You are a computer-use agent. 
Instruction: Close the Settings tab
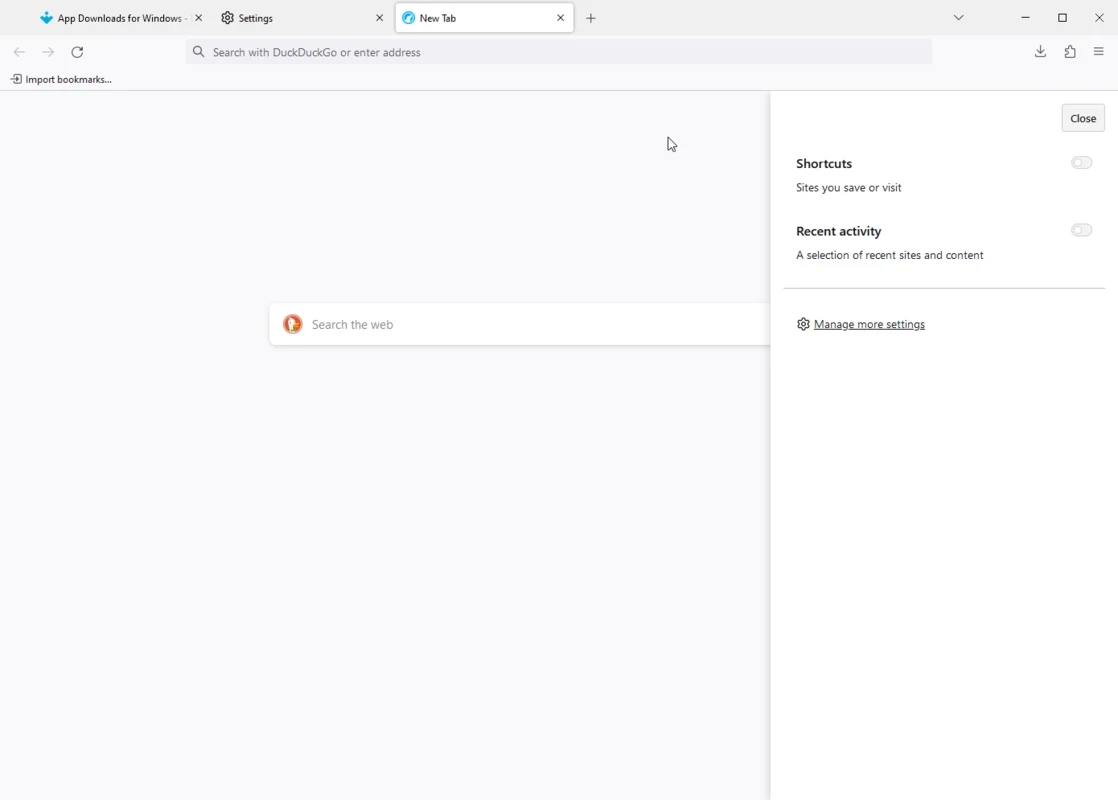click(x=379, y=18)
